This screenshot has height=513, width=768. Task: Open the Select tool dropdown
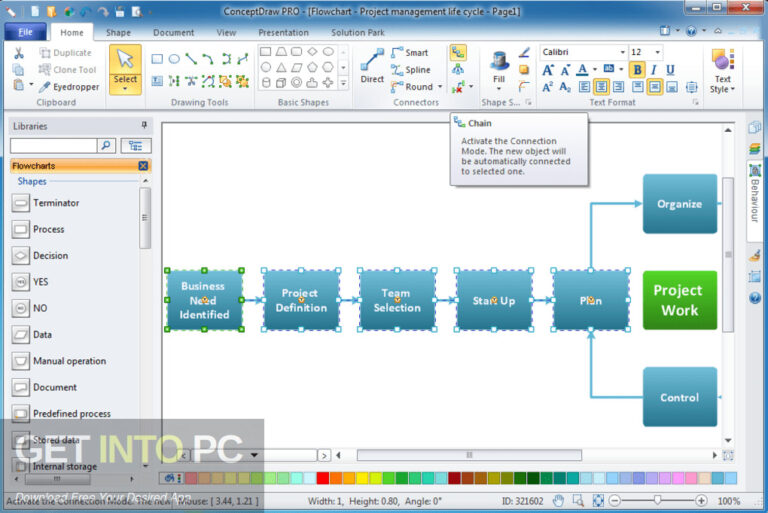(x=125, y=89)
